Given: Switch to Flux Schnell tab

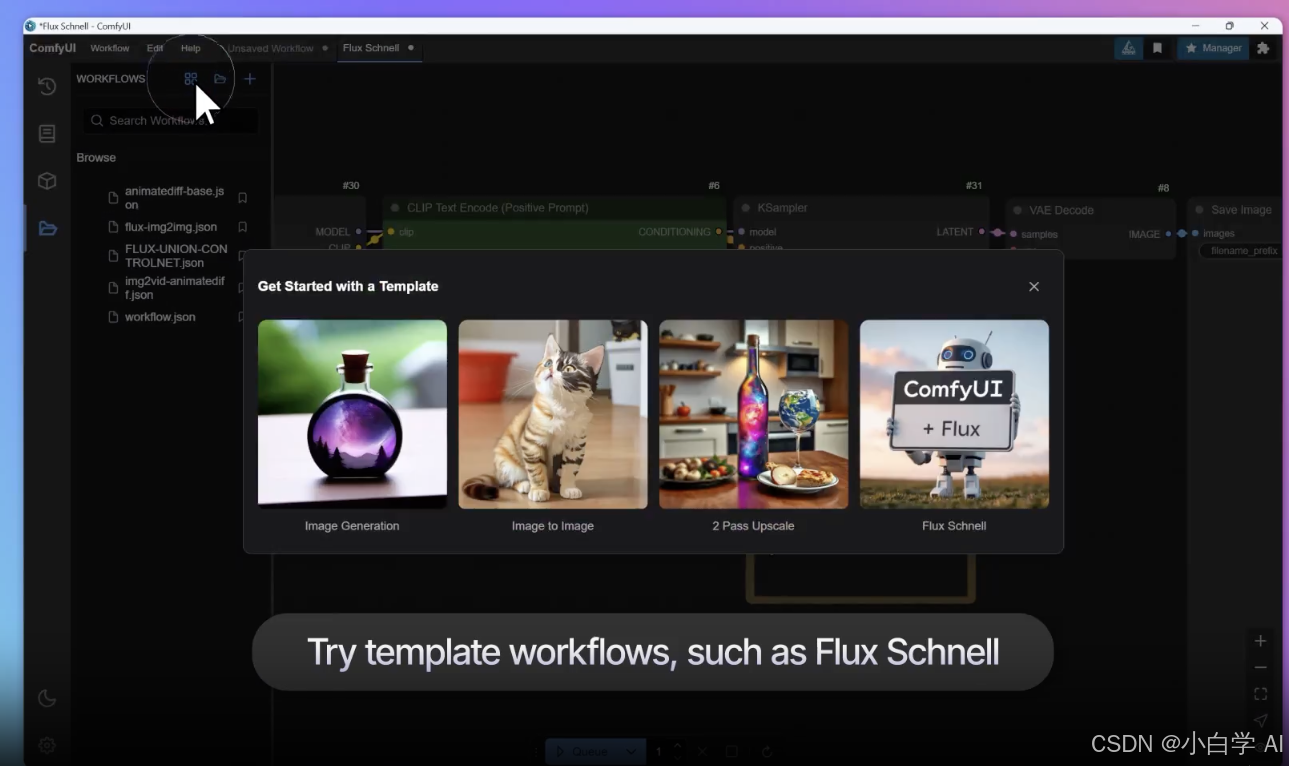Looking at the screenshot, I should [x=371, y=48].
